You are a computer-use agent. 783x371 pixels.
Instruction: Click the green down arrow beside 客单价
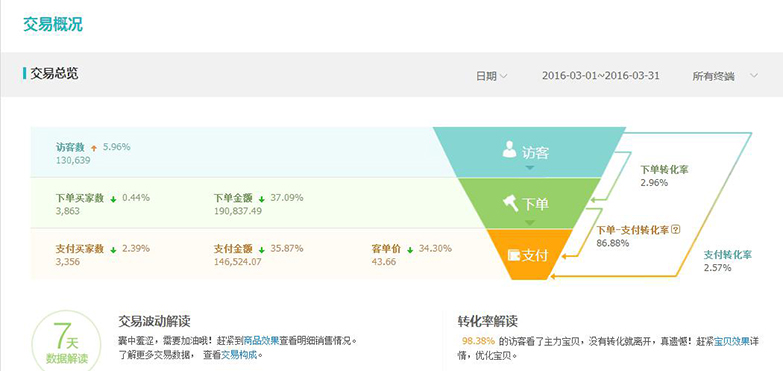click(x=410, y=250)
